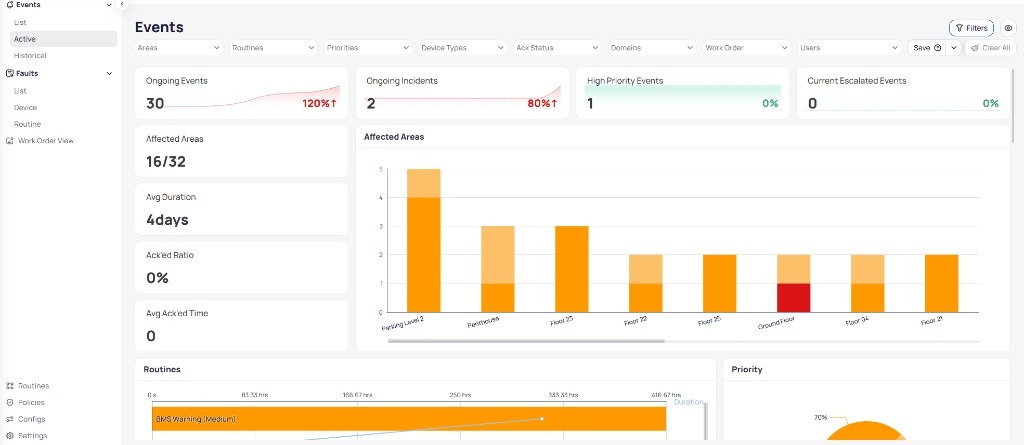
Task: Click the Ongoing Events card
Action: point(242,93)
